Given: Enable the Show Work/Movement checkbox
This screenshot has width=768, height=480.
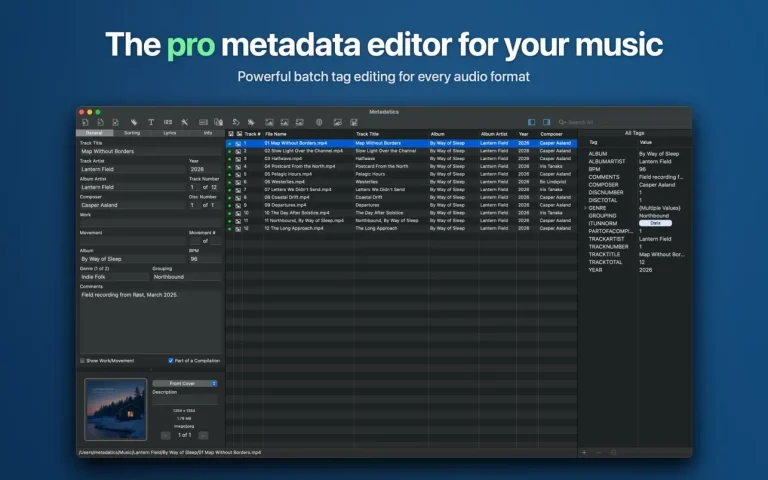Looking at the screenshot, I should (x=82, y=360).
